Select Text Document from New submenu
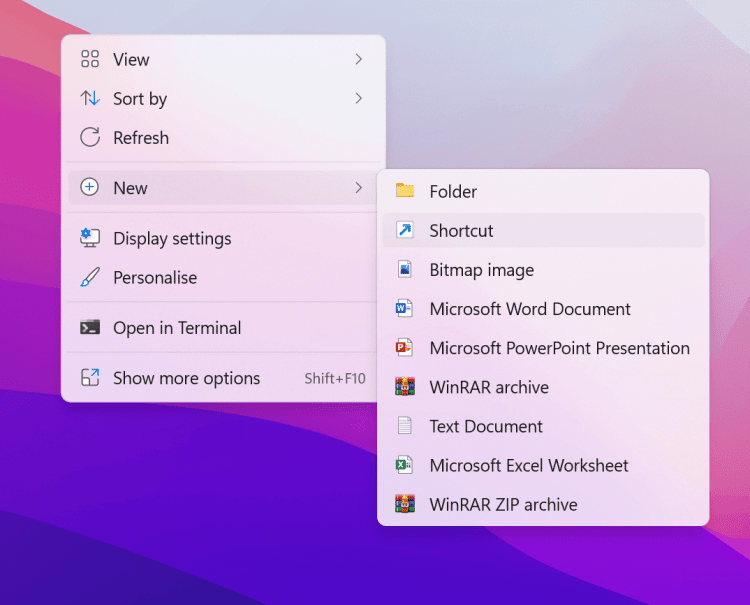The image size is (750, 605). [486, 426]
